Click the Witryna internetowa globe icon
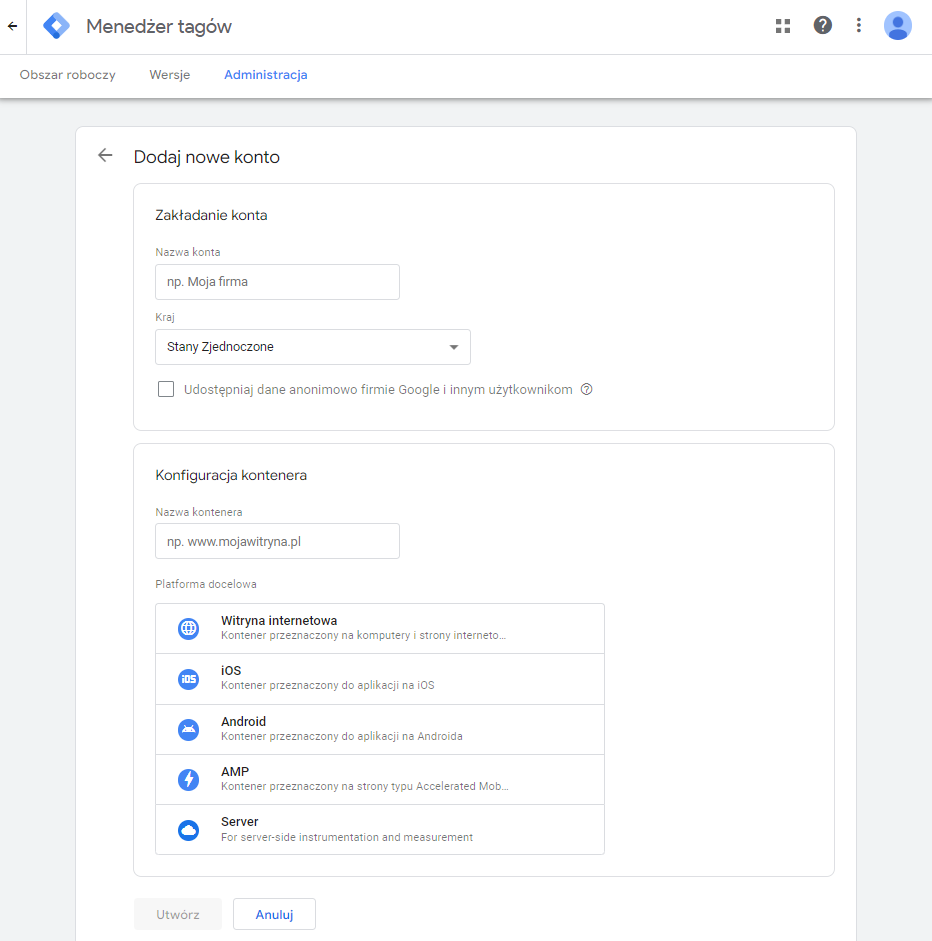This screenshot has height=941, width=932. [x=188, y=629]
